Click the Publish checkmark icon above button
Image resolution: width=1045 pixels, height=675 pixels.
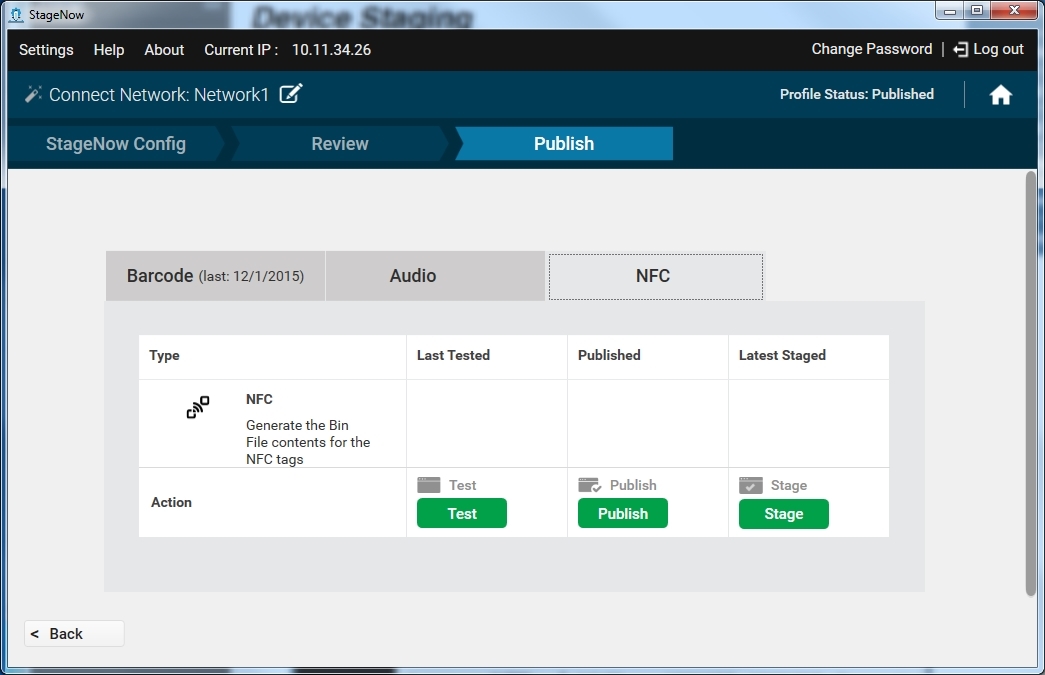[589, 485]
